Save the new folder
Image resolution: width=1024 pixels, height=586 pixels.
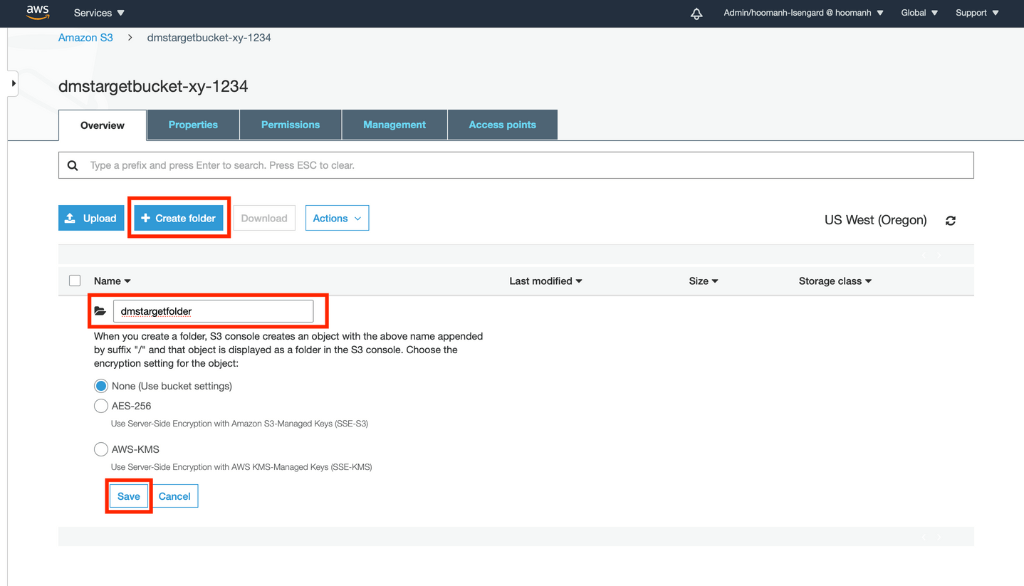point(128,496)
